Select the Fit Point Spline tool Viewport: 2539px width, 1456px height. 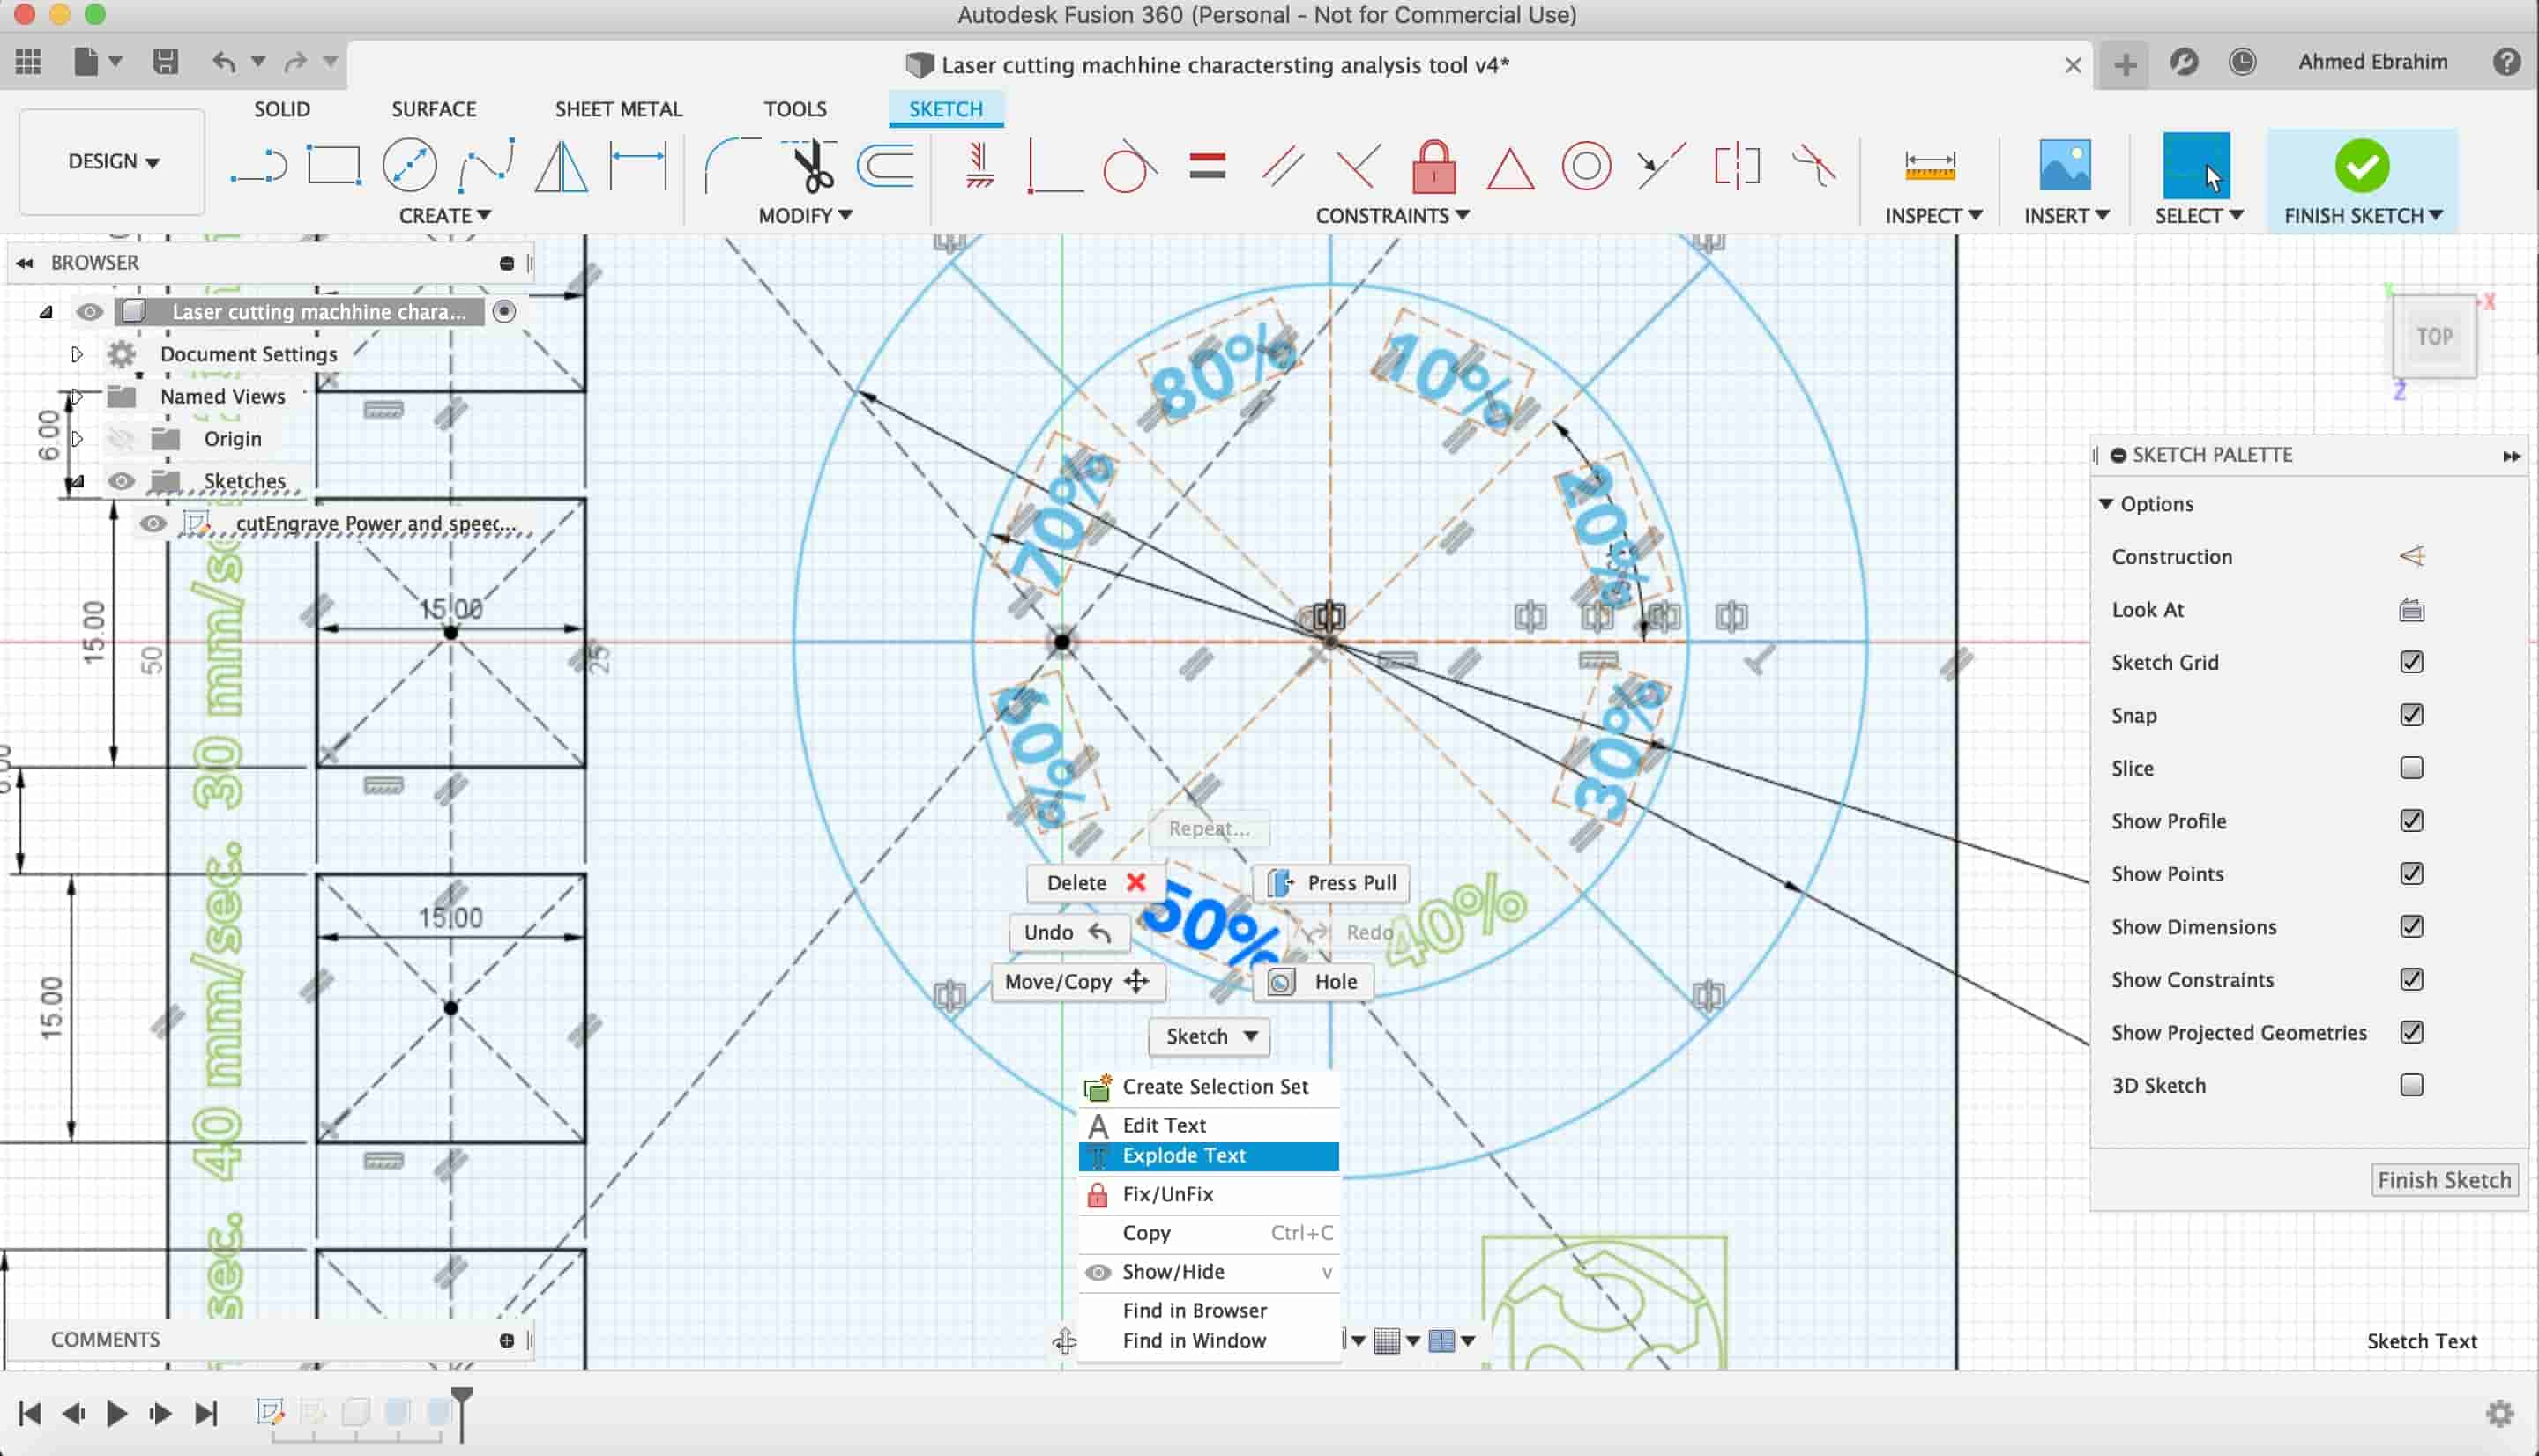486,166
